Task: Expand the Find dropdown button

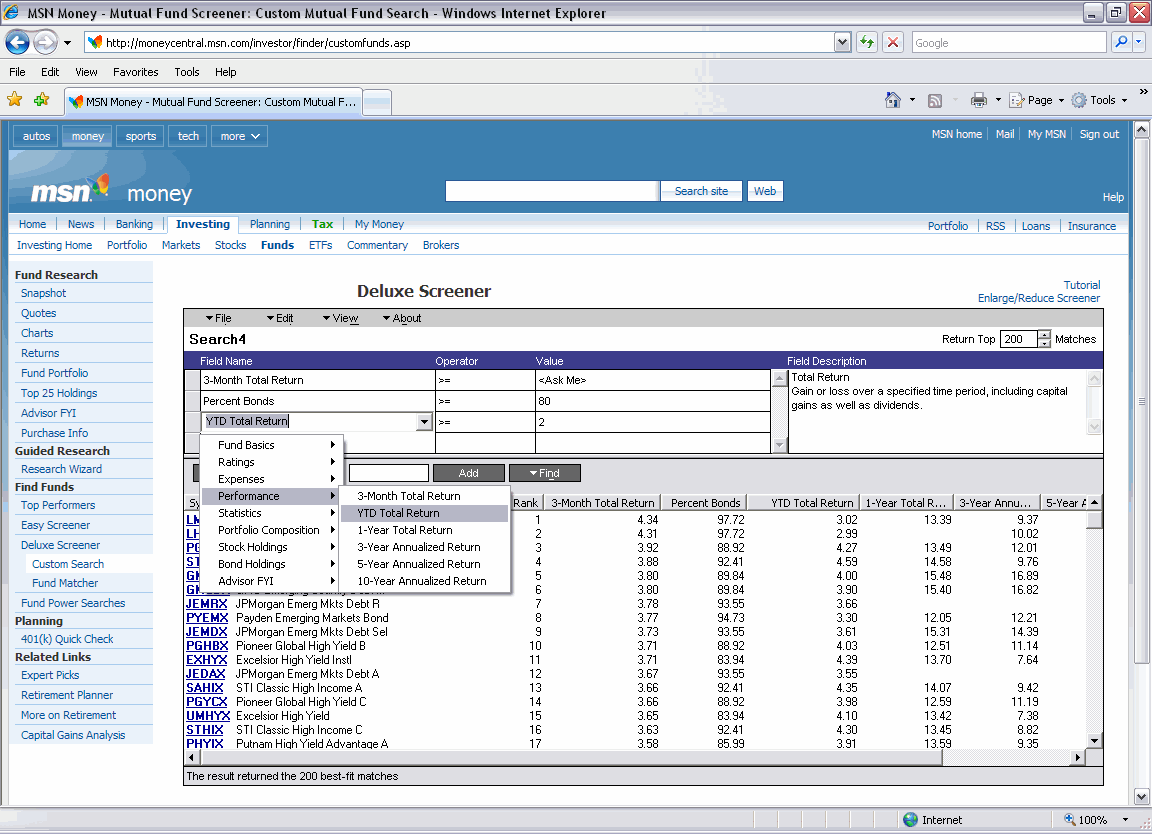Action: pyautogui.click(x=544, y=473)
